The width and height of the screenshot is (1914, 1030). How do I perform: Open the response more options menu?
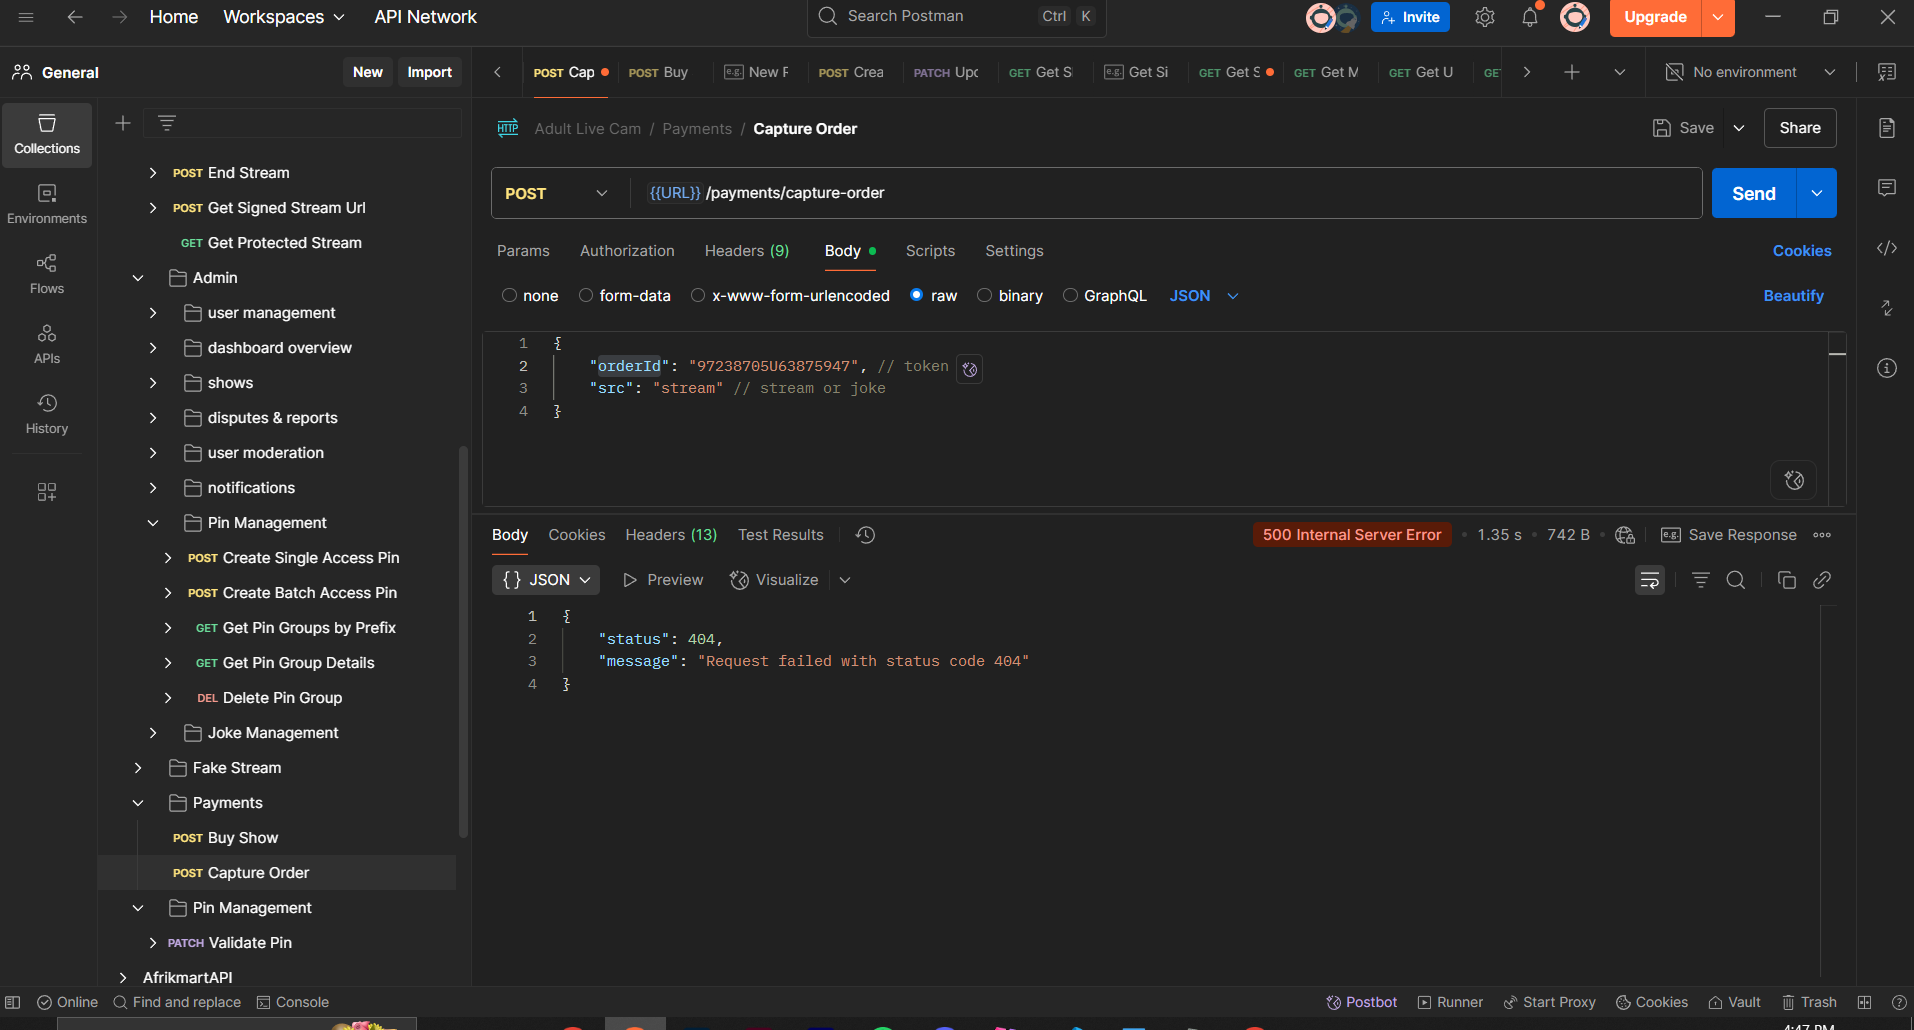pyautogui.click(x=1822, y=535)
